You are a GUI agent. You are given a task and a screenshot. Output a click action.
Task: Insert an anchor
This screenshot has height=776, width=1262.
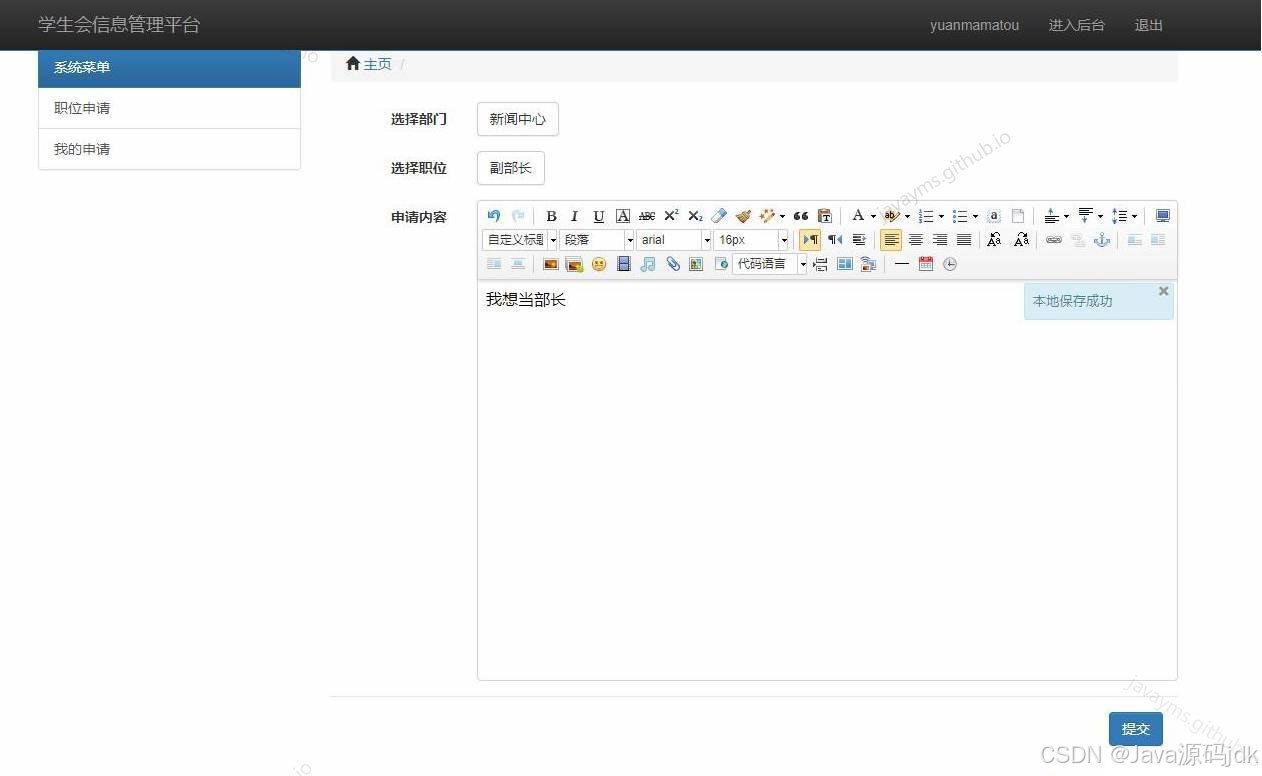[x=1101, y=240]
